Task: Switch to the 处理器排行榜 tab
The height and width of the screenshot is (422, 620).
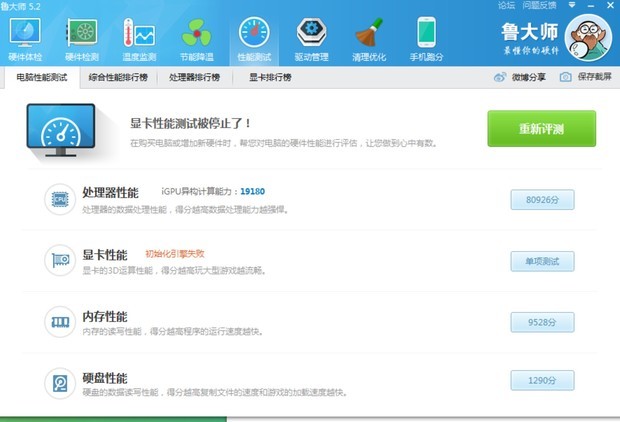Action: (194, 78)
